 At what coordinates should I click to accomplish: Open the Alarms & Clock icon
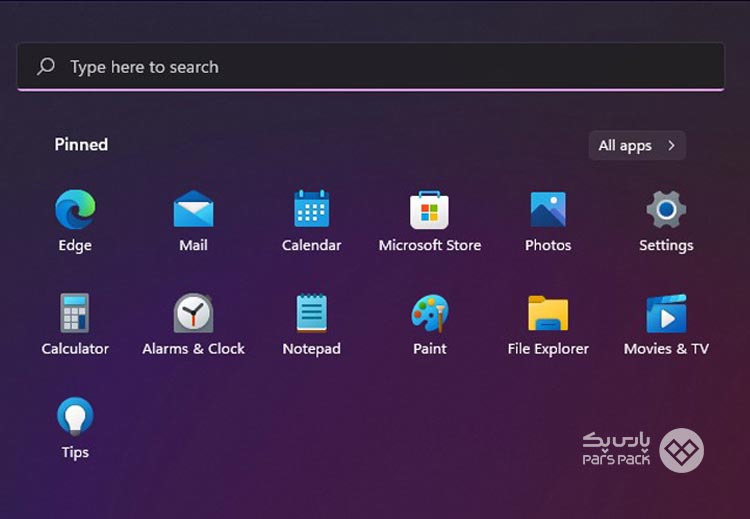coord(193,313)
